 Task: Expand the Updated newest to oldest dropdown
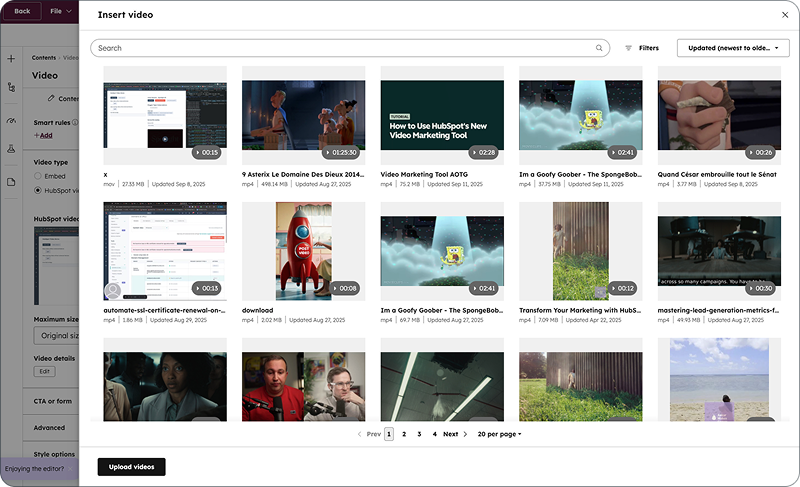pyautogui.click(x=733, y=48)
